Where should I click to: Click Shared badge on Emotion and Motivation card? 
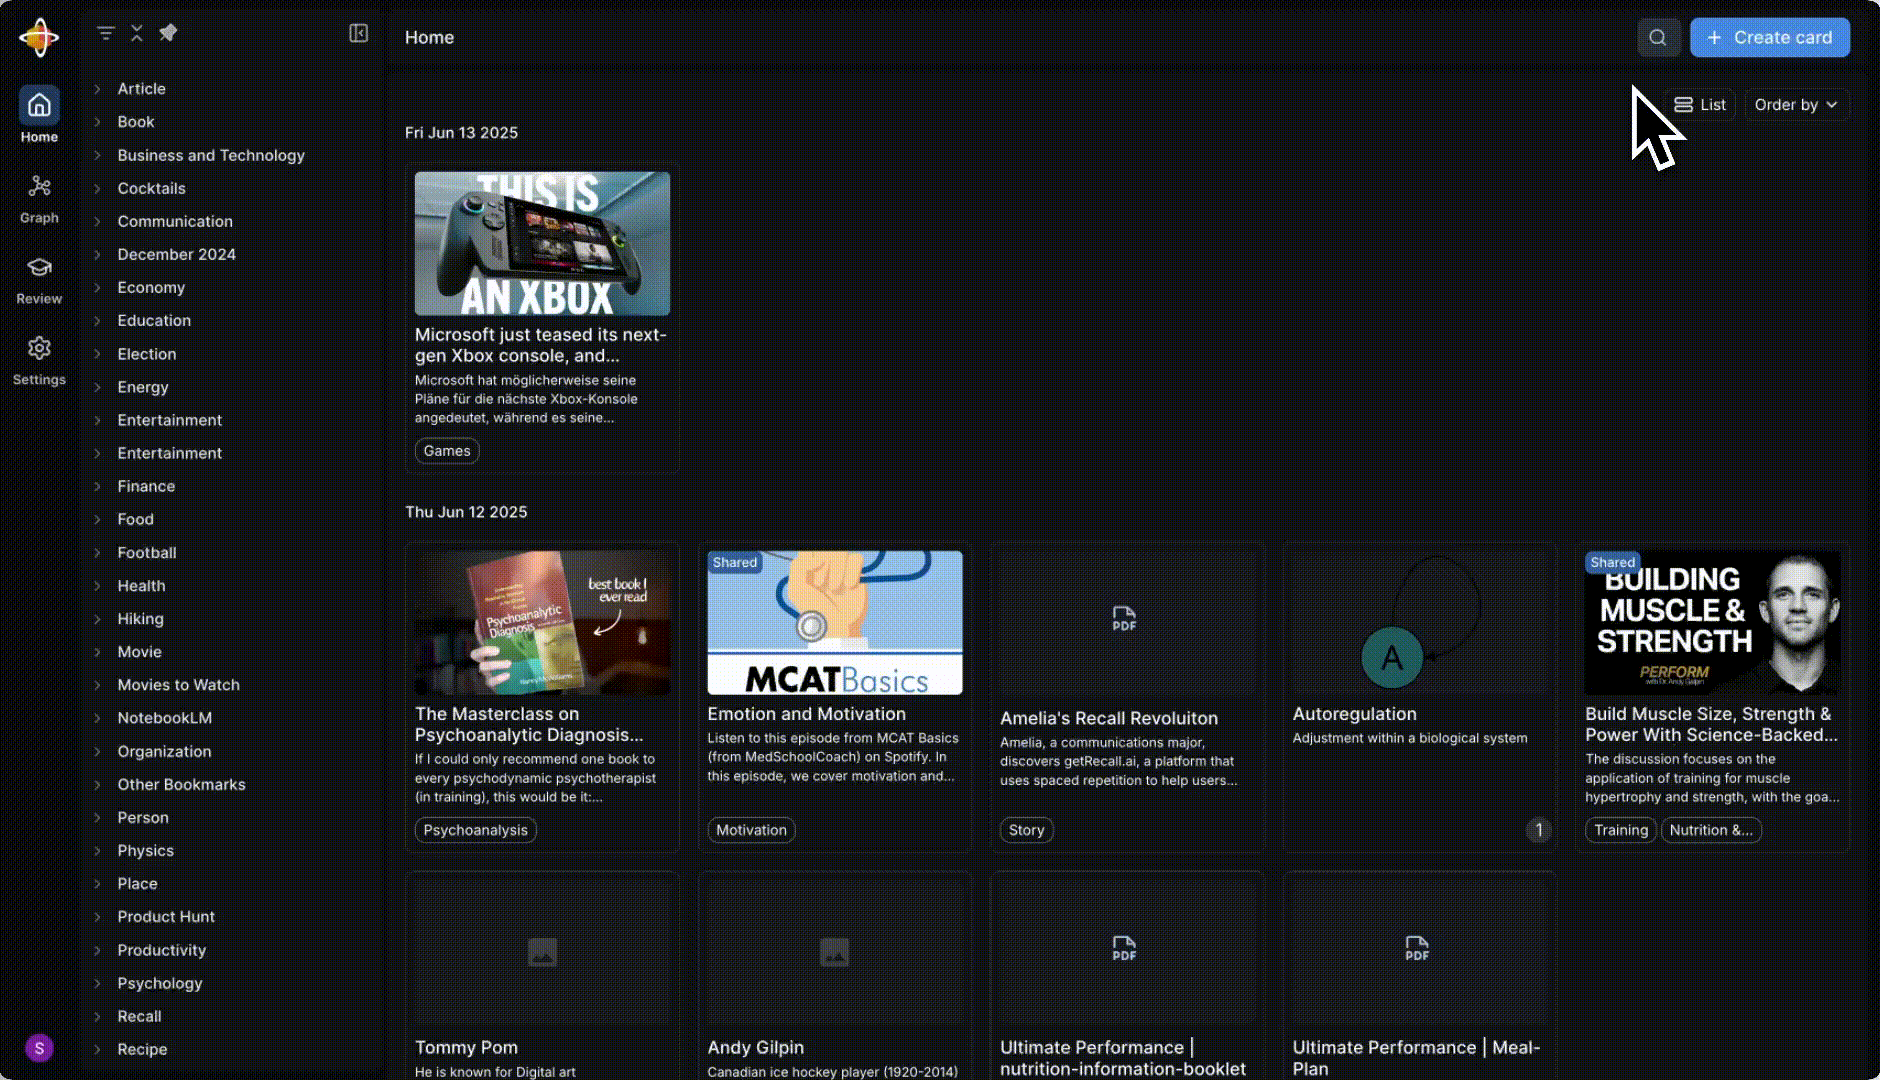(734, 562)
